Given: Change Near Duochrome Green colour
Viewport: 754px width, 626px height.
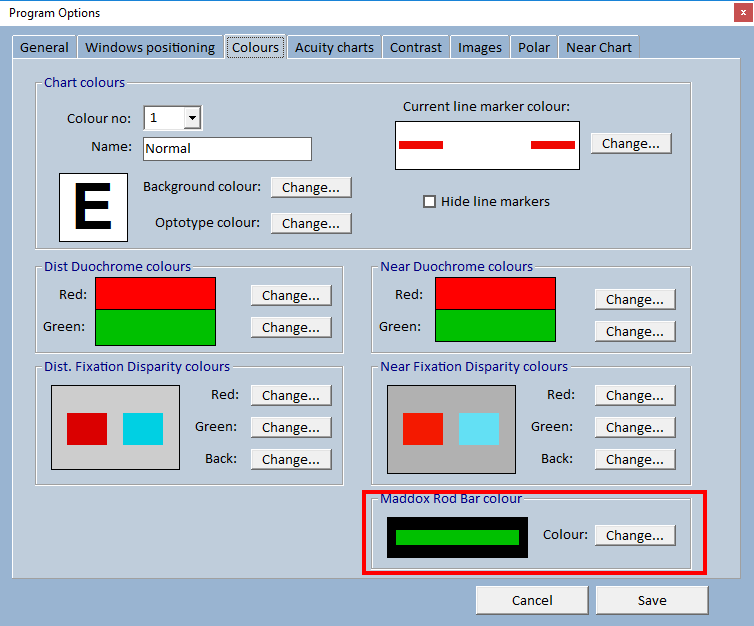Looking at the screenshot, I should [x=635, y=331].
